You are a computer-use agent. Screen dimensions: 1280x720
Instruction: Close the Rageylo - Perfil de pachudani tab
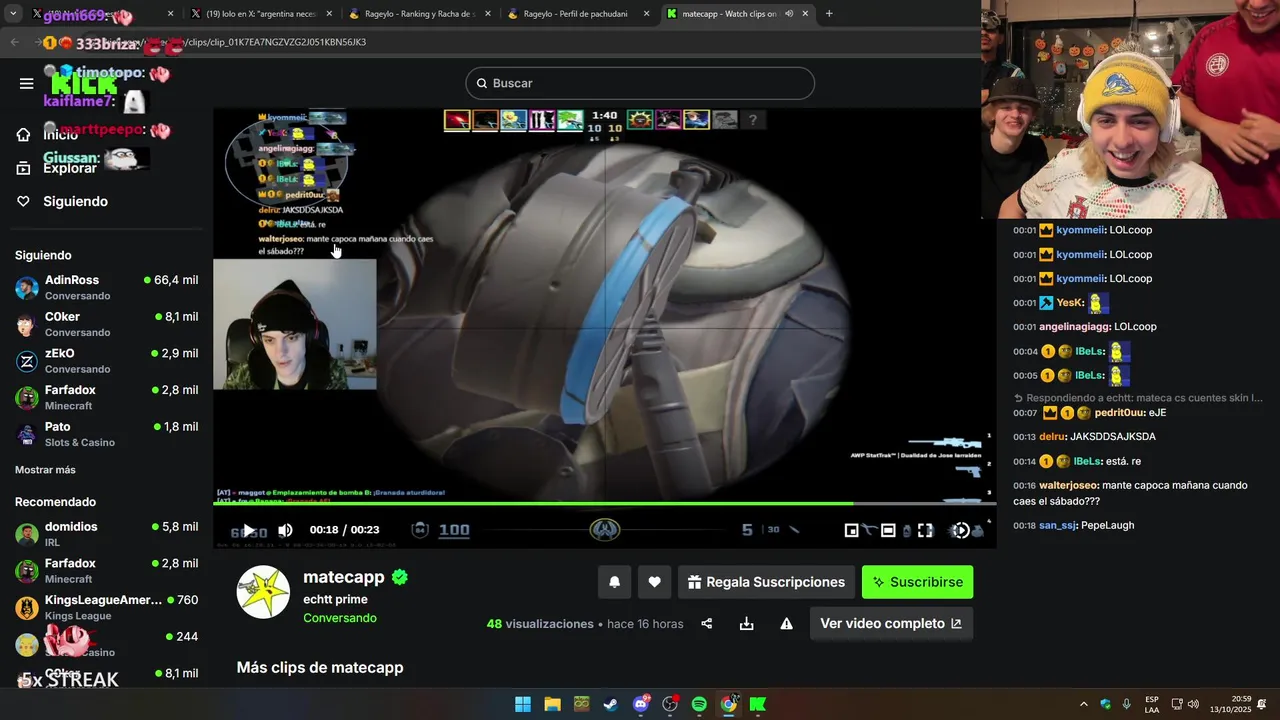tap(646, 14)
